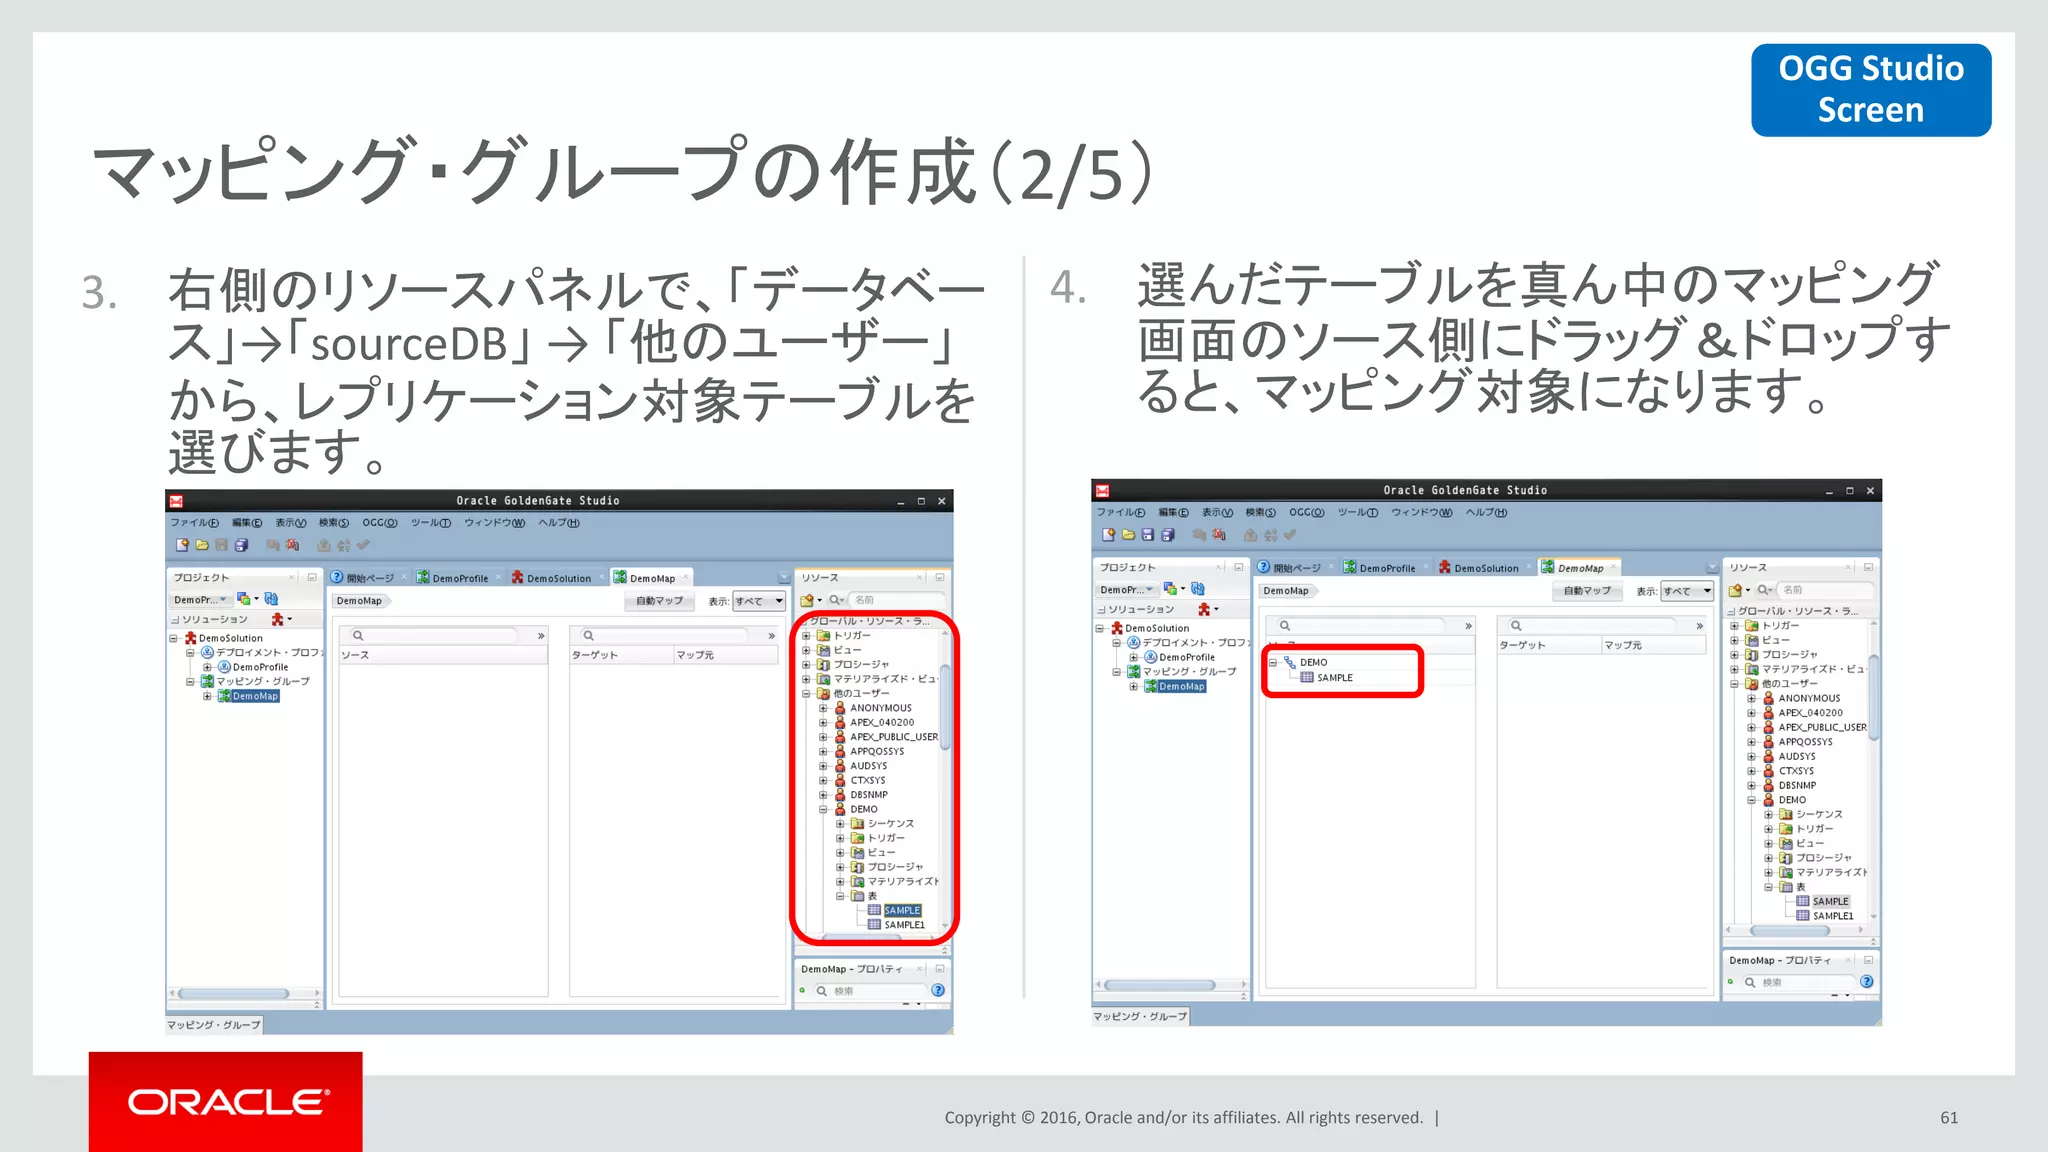Select DBSNMP in step 4 リソース tree
This screenshot has height=1152, width=2048.
[1797, 785]
